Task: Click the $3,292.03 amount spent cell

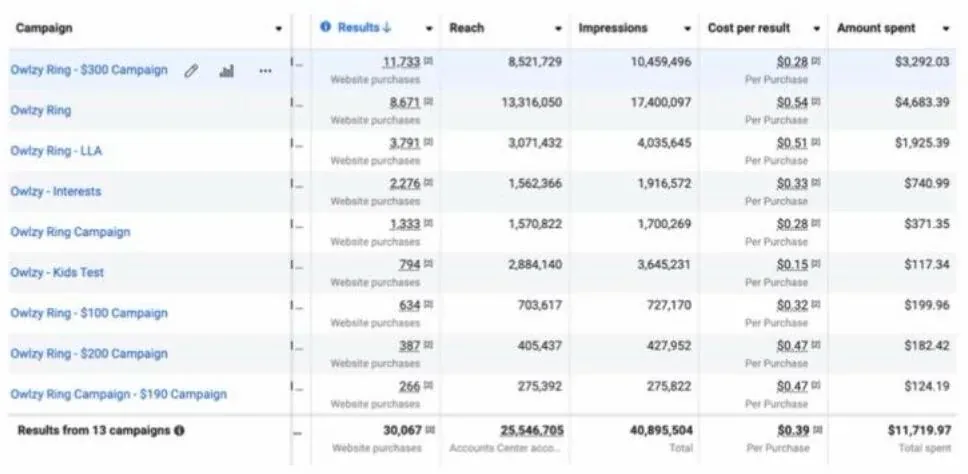Action: (922, 62)
